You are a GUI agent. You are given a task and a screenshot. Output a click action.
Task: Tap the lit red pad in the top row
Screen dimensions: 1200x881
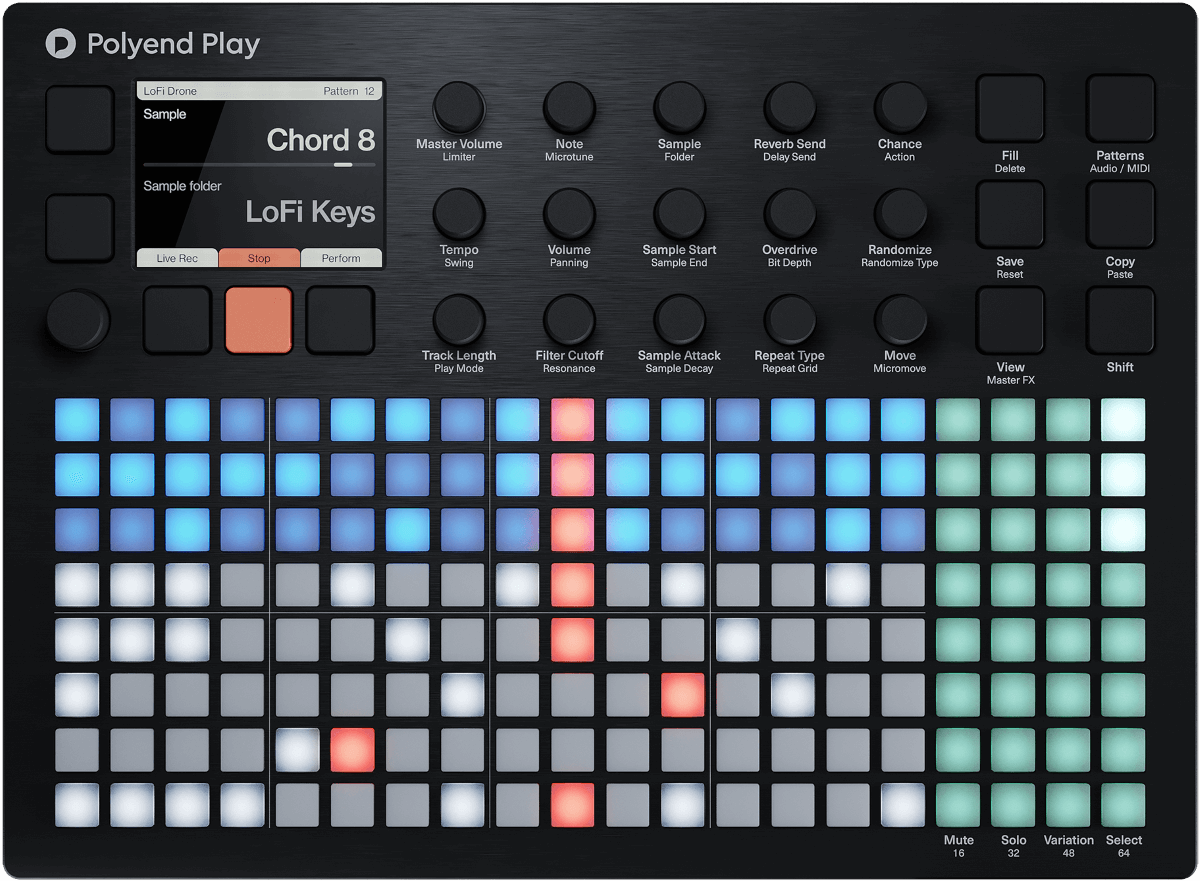pyautogui.click(x=572, y=419)
